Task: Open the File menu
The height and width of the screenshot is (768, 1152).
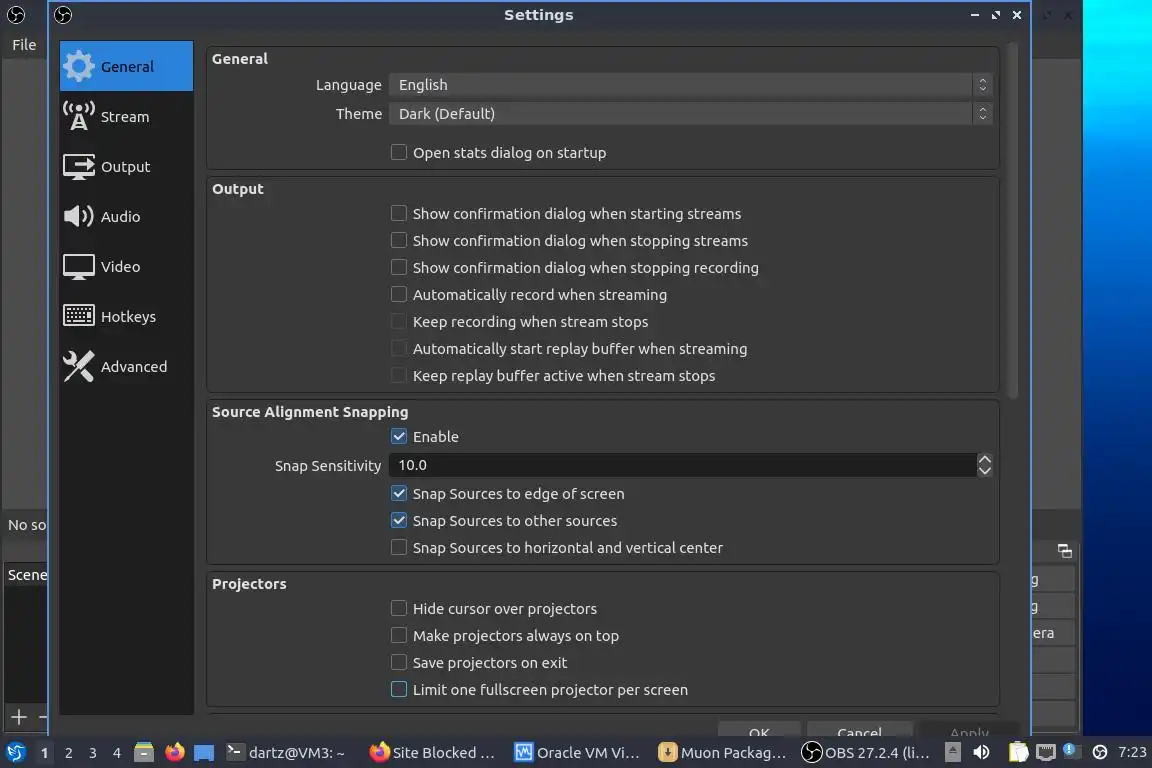Action: coord(24,44)
